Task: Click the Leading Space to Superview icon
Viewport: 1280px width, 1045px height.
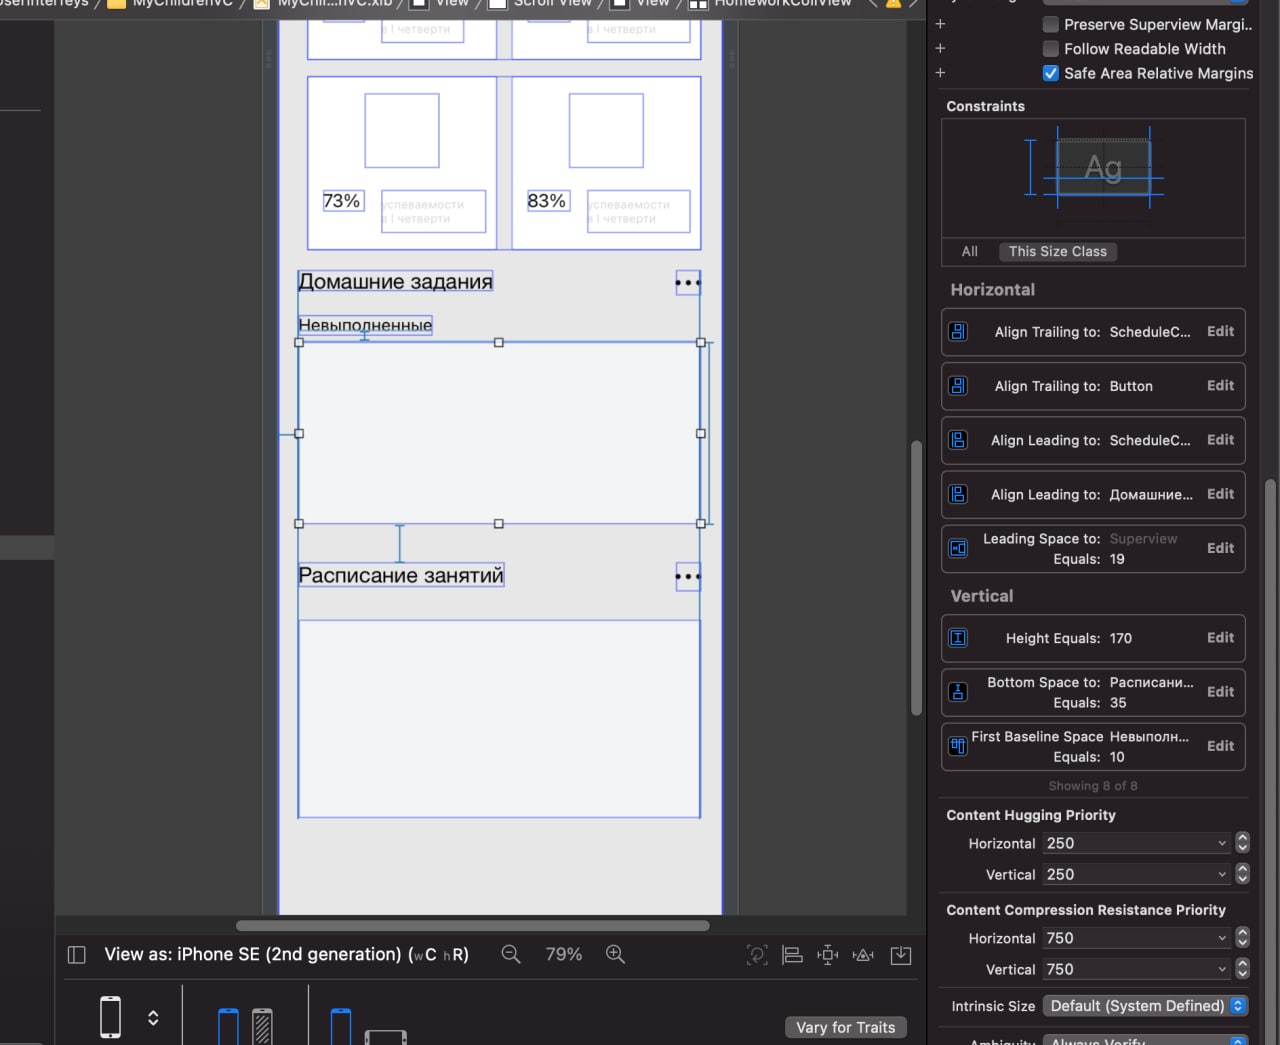Action: point(958,548)
